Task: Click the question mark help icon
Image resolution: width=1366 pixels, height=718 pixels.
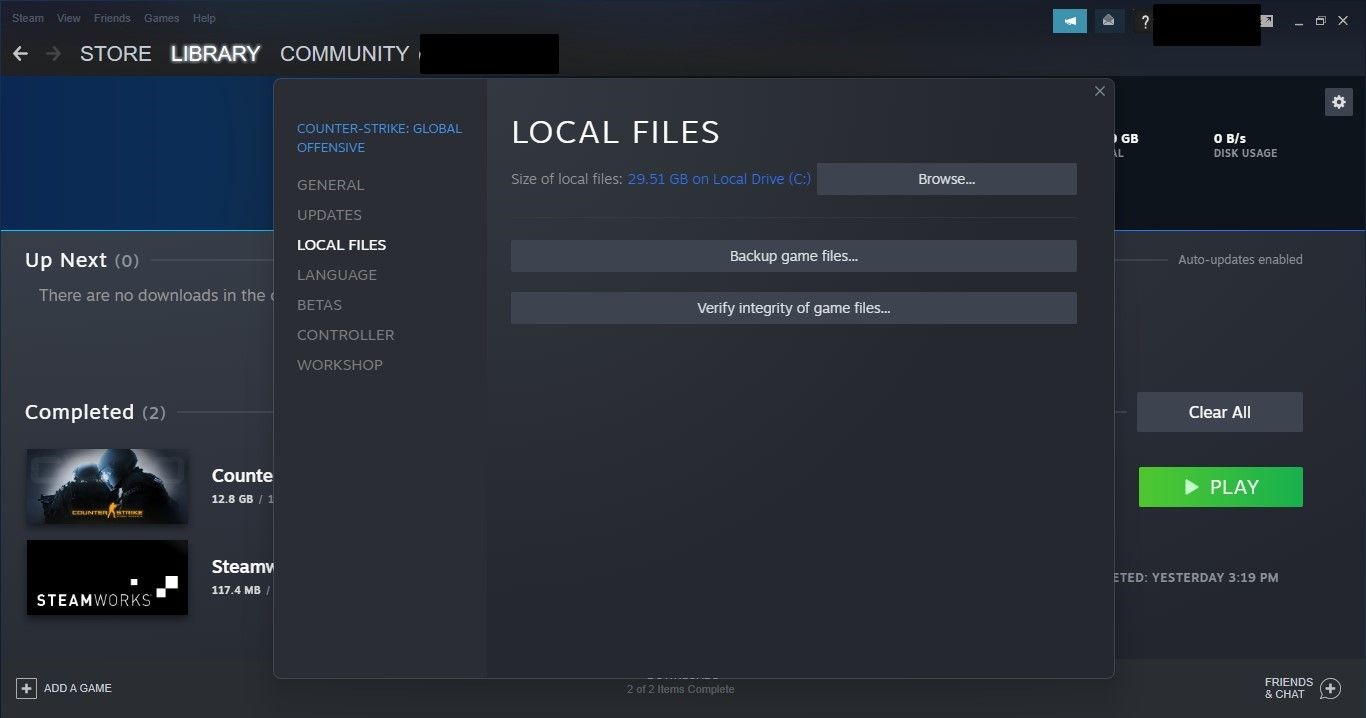Action: click(x=1145, y=21)
